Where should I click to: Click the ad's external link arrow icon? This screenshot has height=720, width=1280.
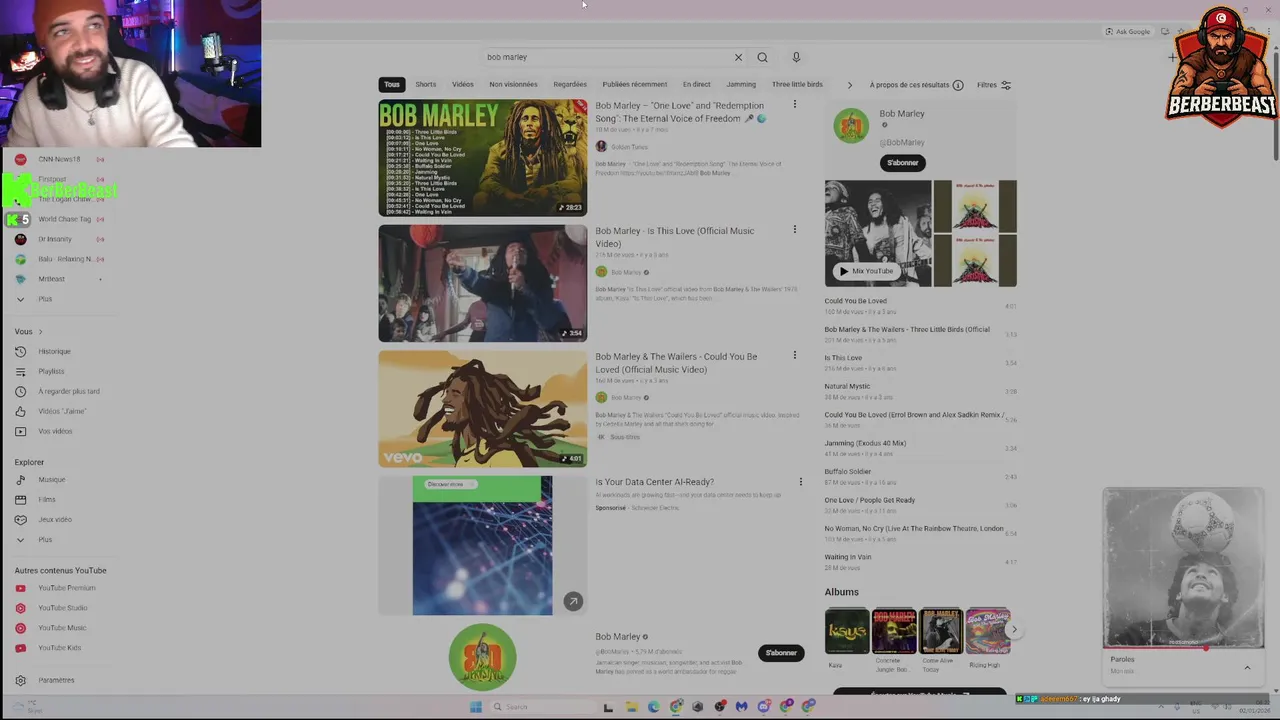pyautogui.click(x=572, y=601)
